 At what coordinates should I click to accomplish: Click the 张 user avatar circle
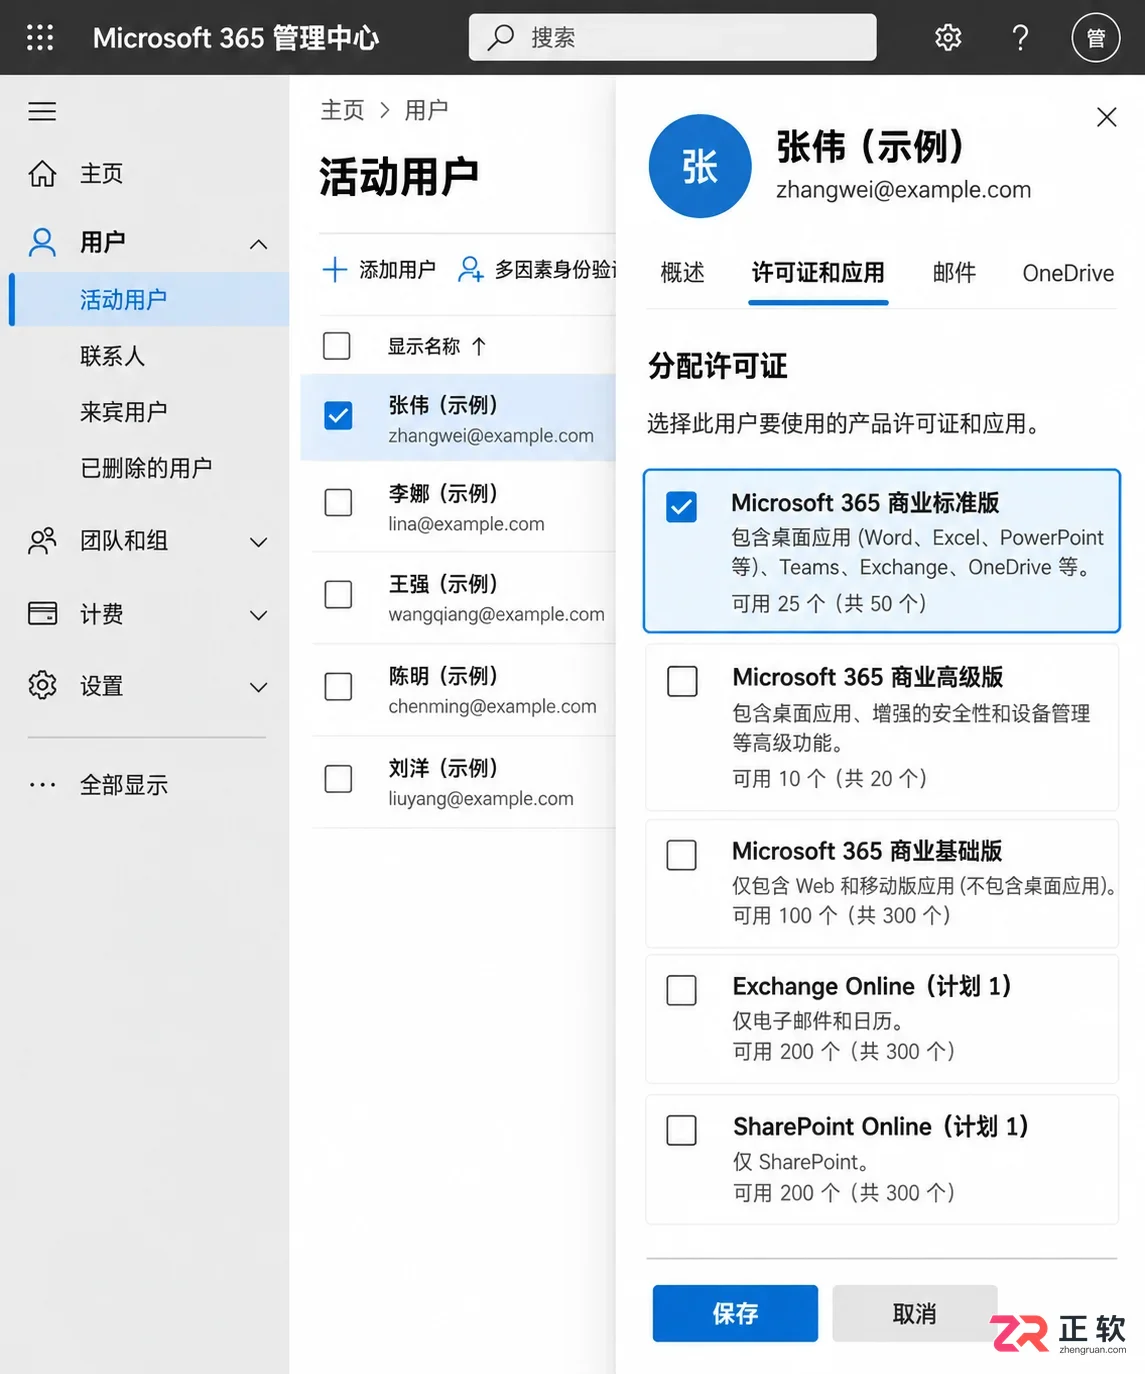pyautogui.click(x=700, y=166)
